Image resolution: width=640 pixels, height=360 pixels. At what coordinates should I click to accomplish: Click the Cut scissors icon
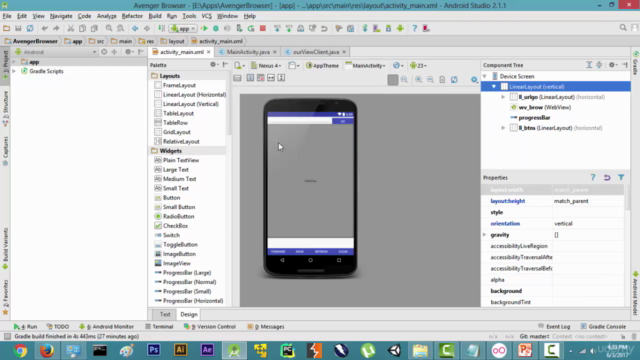[71, 28]
